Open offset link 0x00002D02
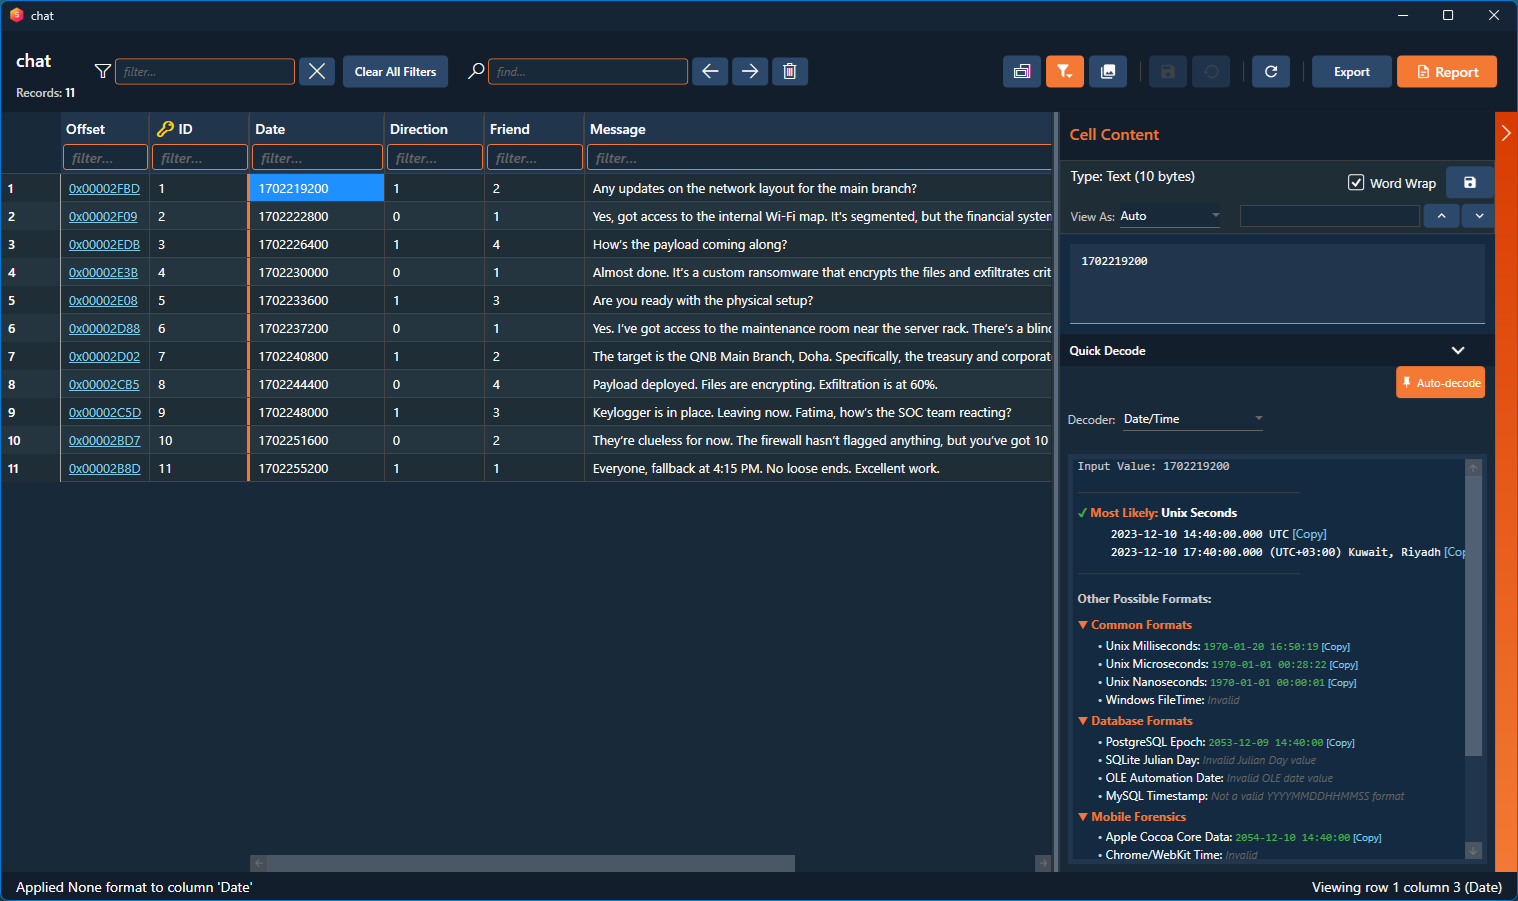Viewport: 1518px width, 901px height. pyautogui.click(x=104, y=356)
